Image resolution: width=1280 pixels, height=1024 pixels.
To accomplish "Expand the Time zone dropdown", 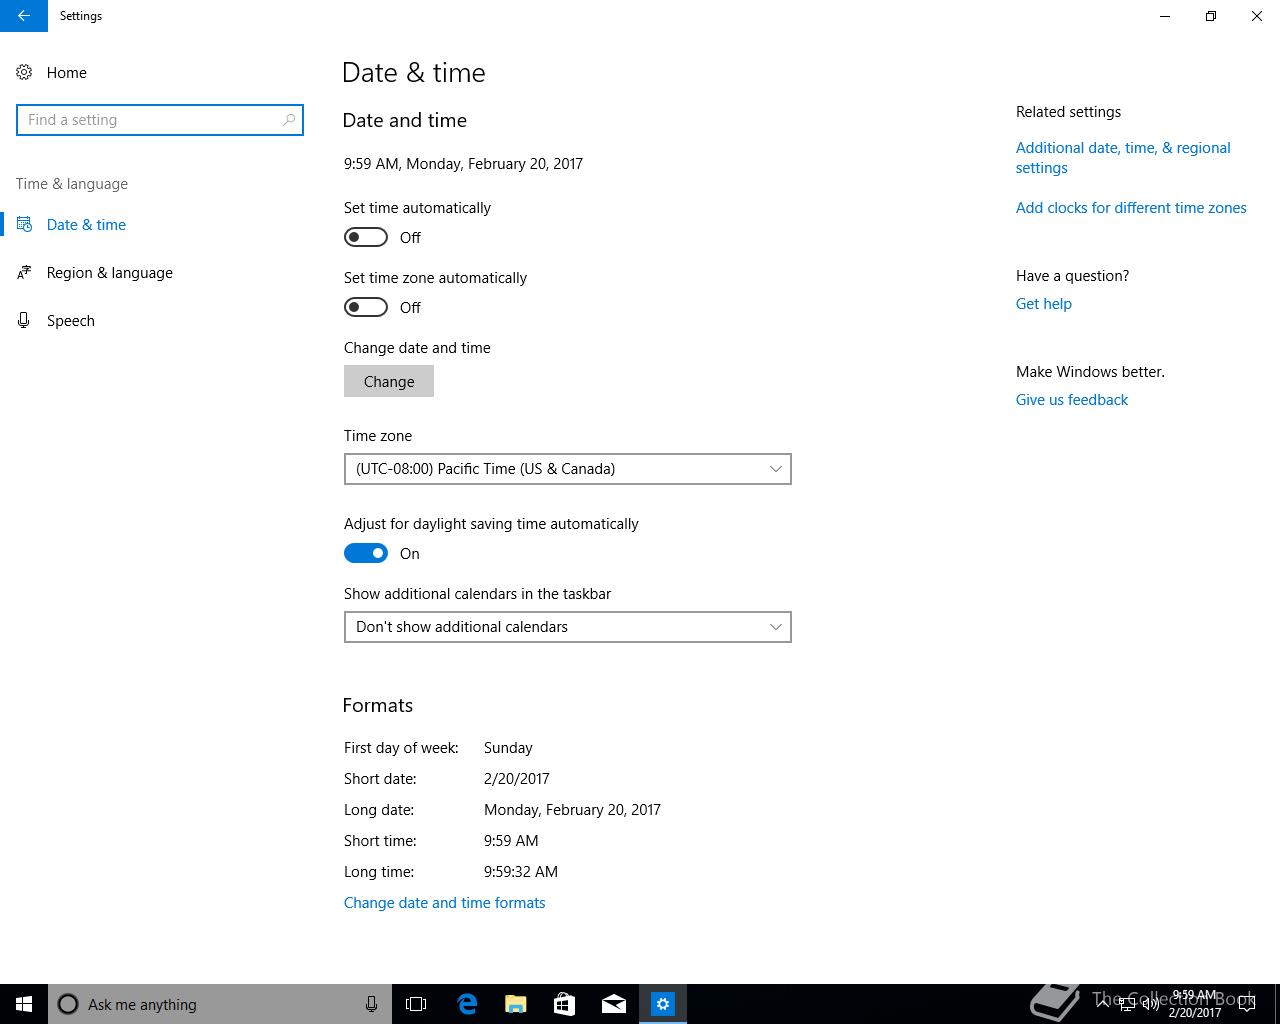I will coord(568,469).
